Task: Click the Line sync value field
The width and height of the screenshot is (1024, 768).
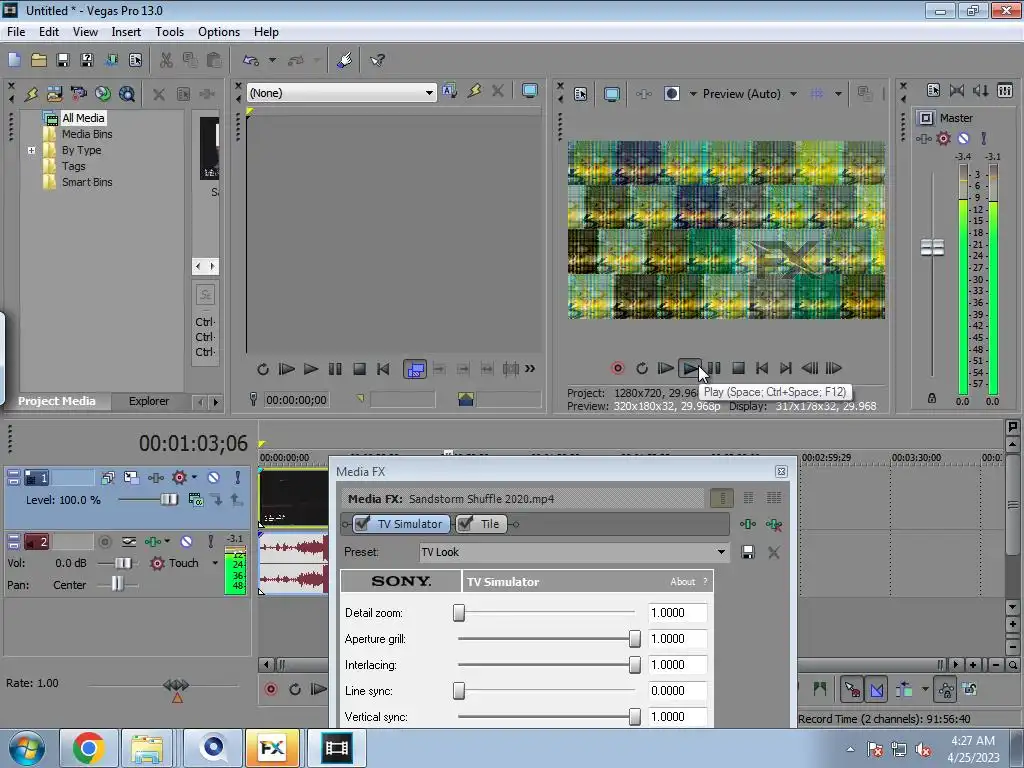Action: 678,691
